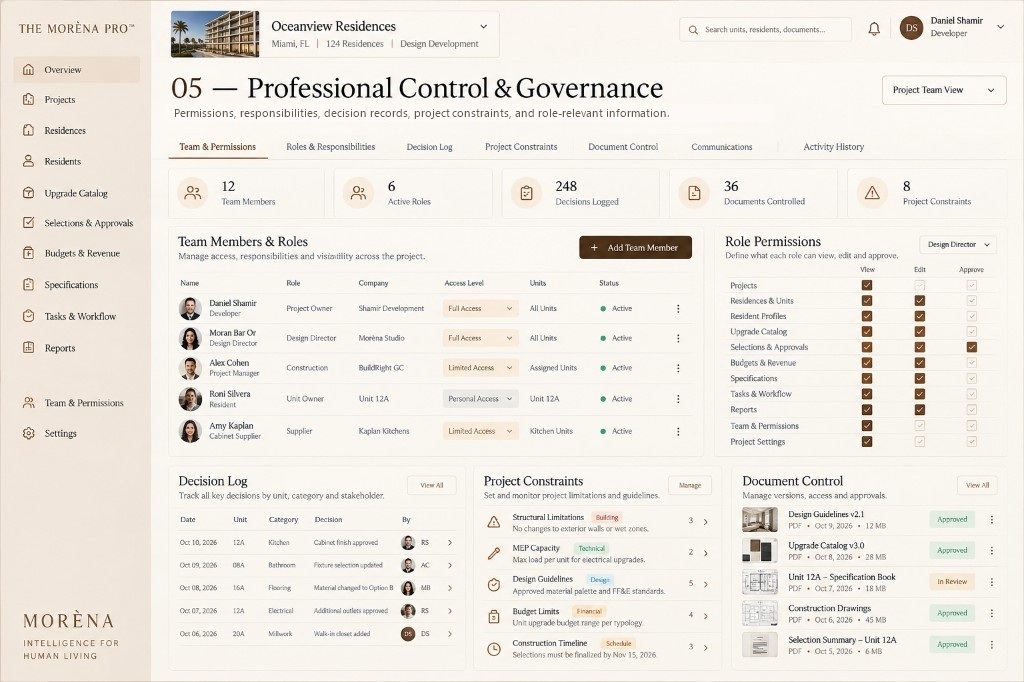The image size is (1024, 682).
Task: Change Alex Cohen's Limited Access level
Action: [480, 368]
